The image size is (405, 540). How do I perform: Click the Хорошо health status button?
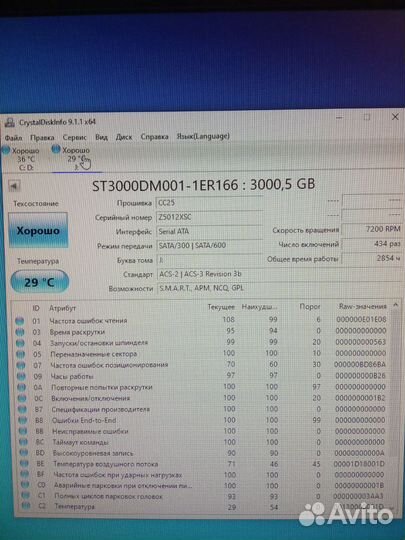point(38,230)
